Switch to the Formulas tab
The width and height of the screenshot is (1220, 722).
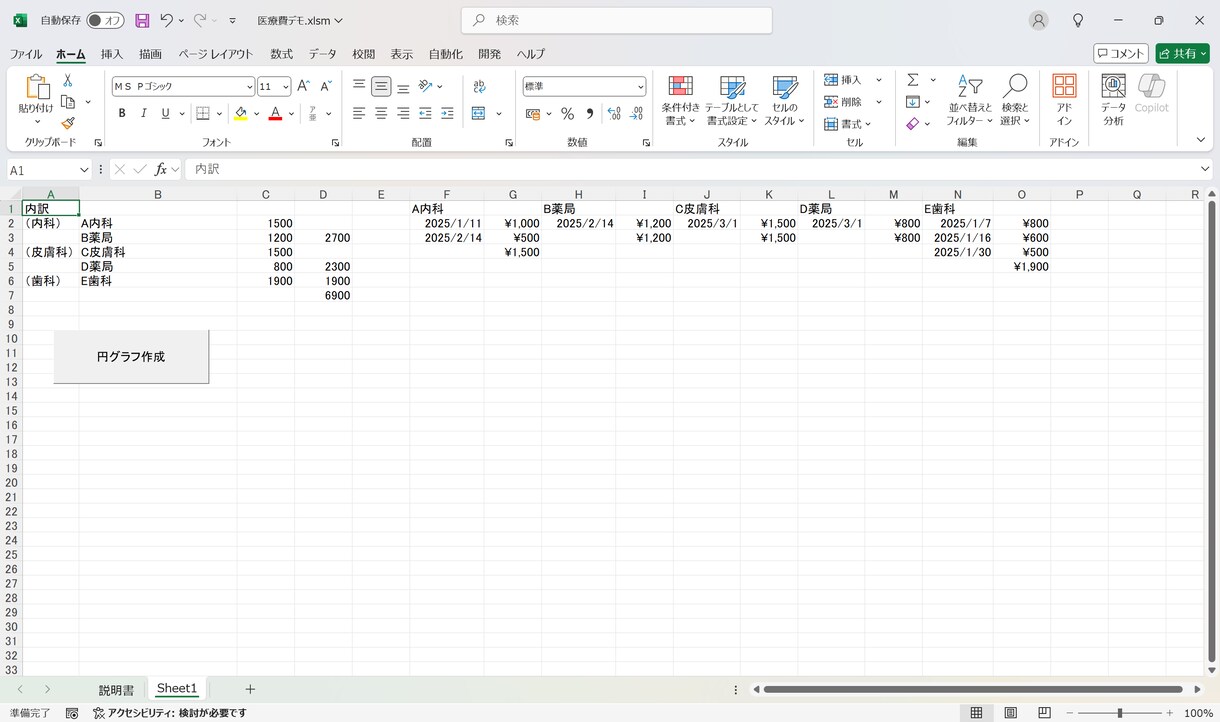click(x=282, y=54)
